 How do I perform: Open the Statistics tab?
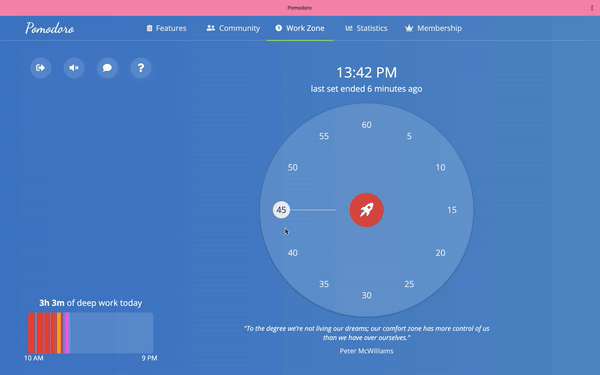(x=366, y=28)
